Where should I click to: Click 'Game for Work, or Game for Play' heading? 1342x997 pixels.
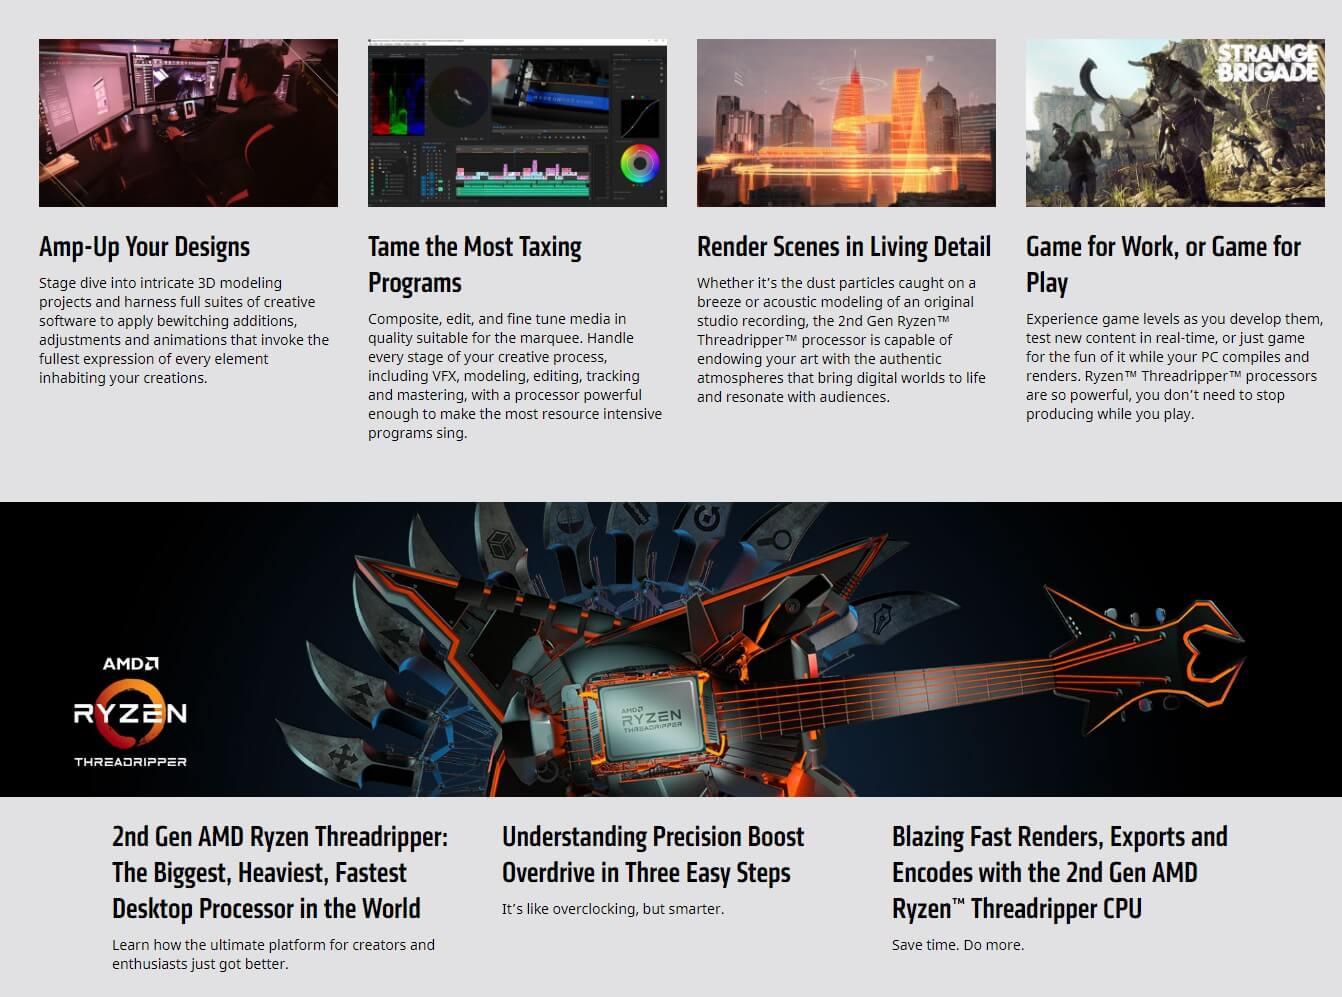click(1163, 265)
